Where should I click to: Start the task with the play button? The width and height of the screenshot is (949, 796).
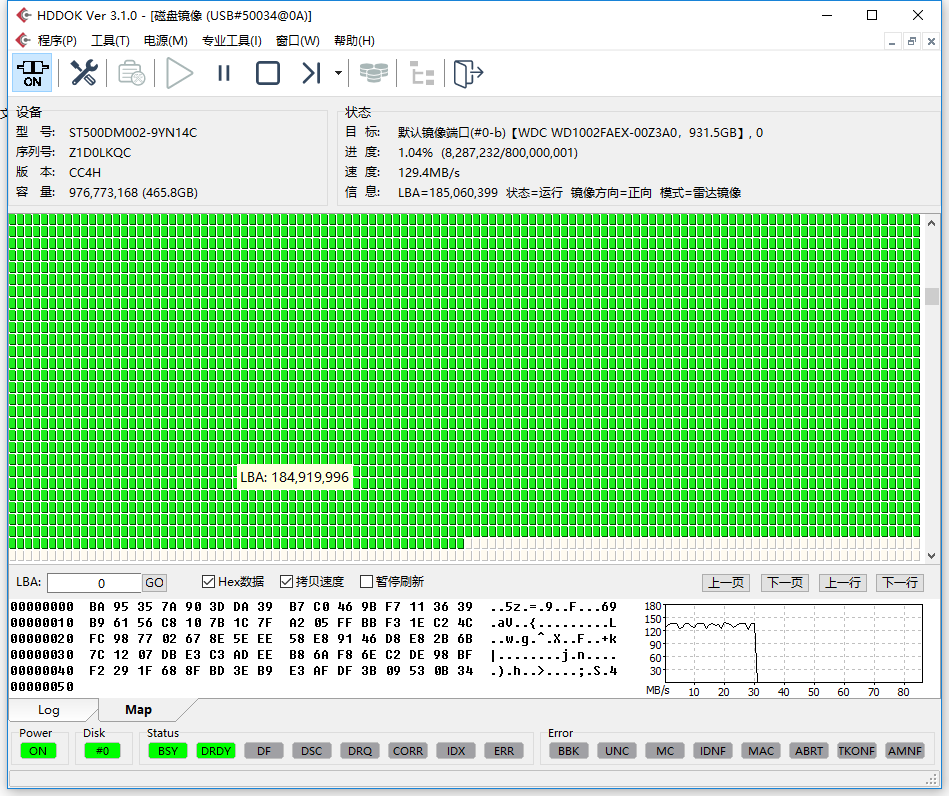tap(179, 73)
